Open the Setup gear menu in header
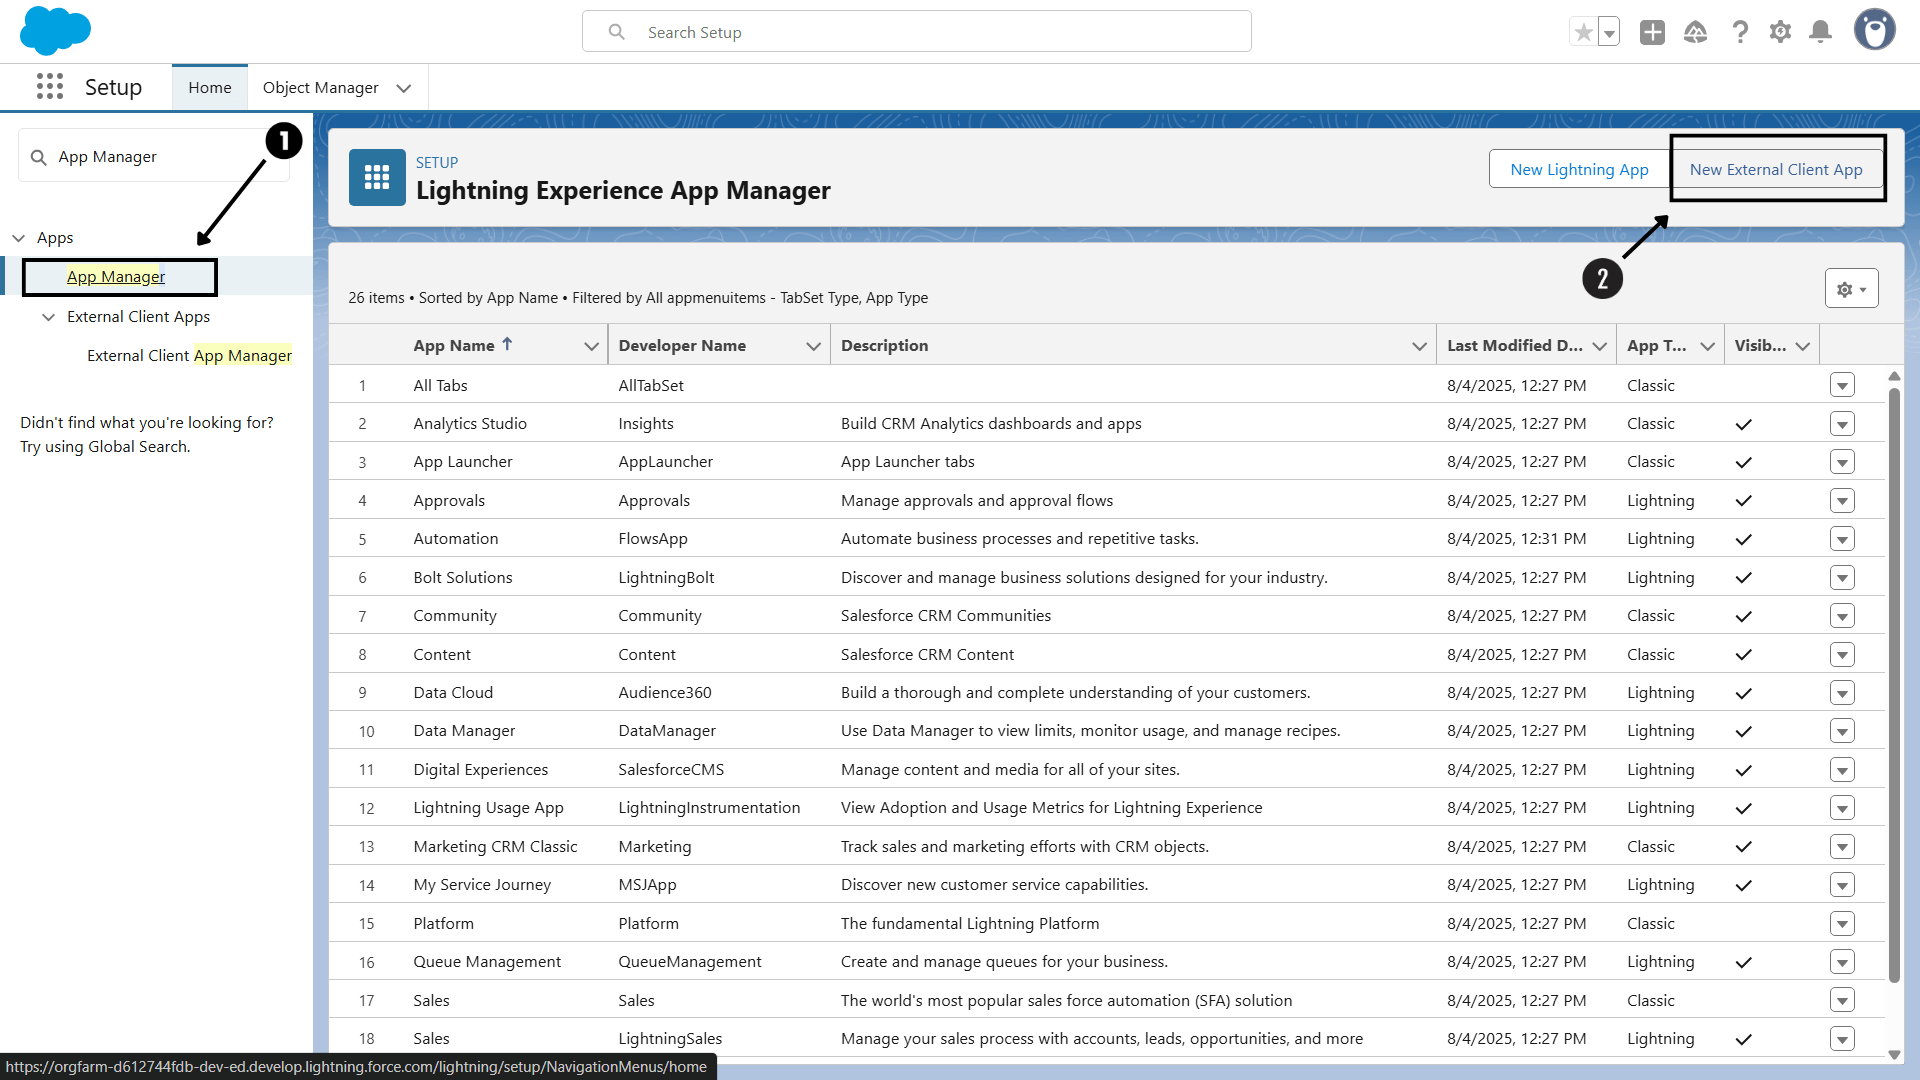 tap(1780, 32)
